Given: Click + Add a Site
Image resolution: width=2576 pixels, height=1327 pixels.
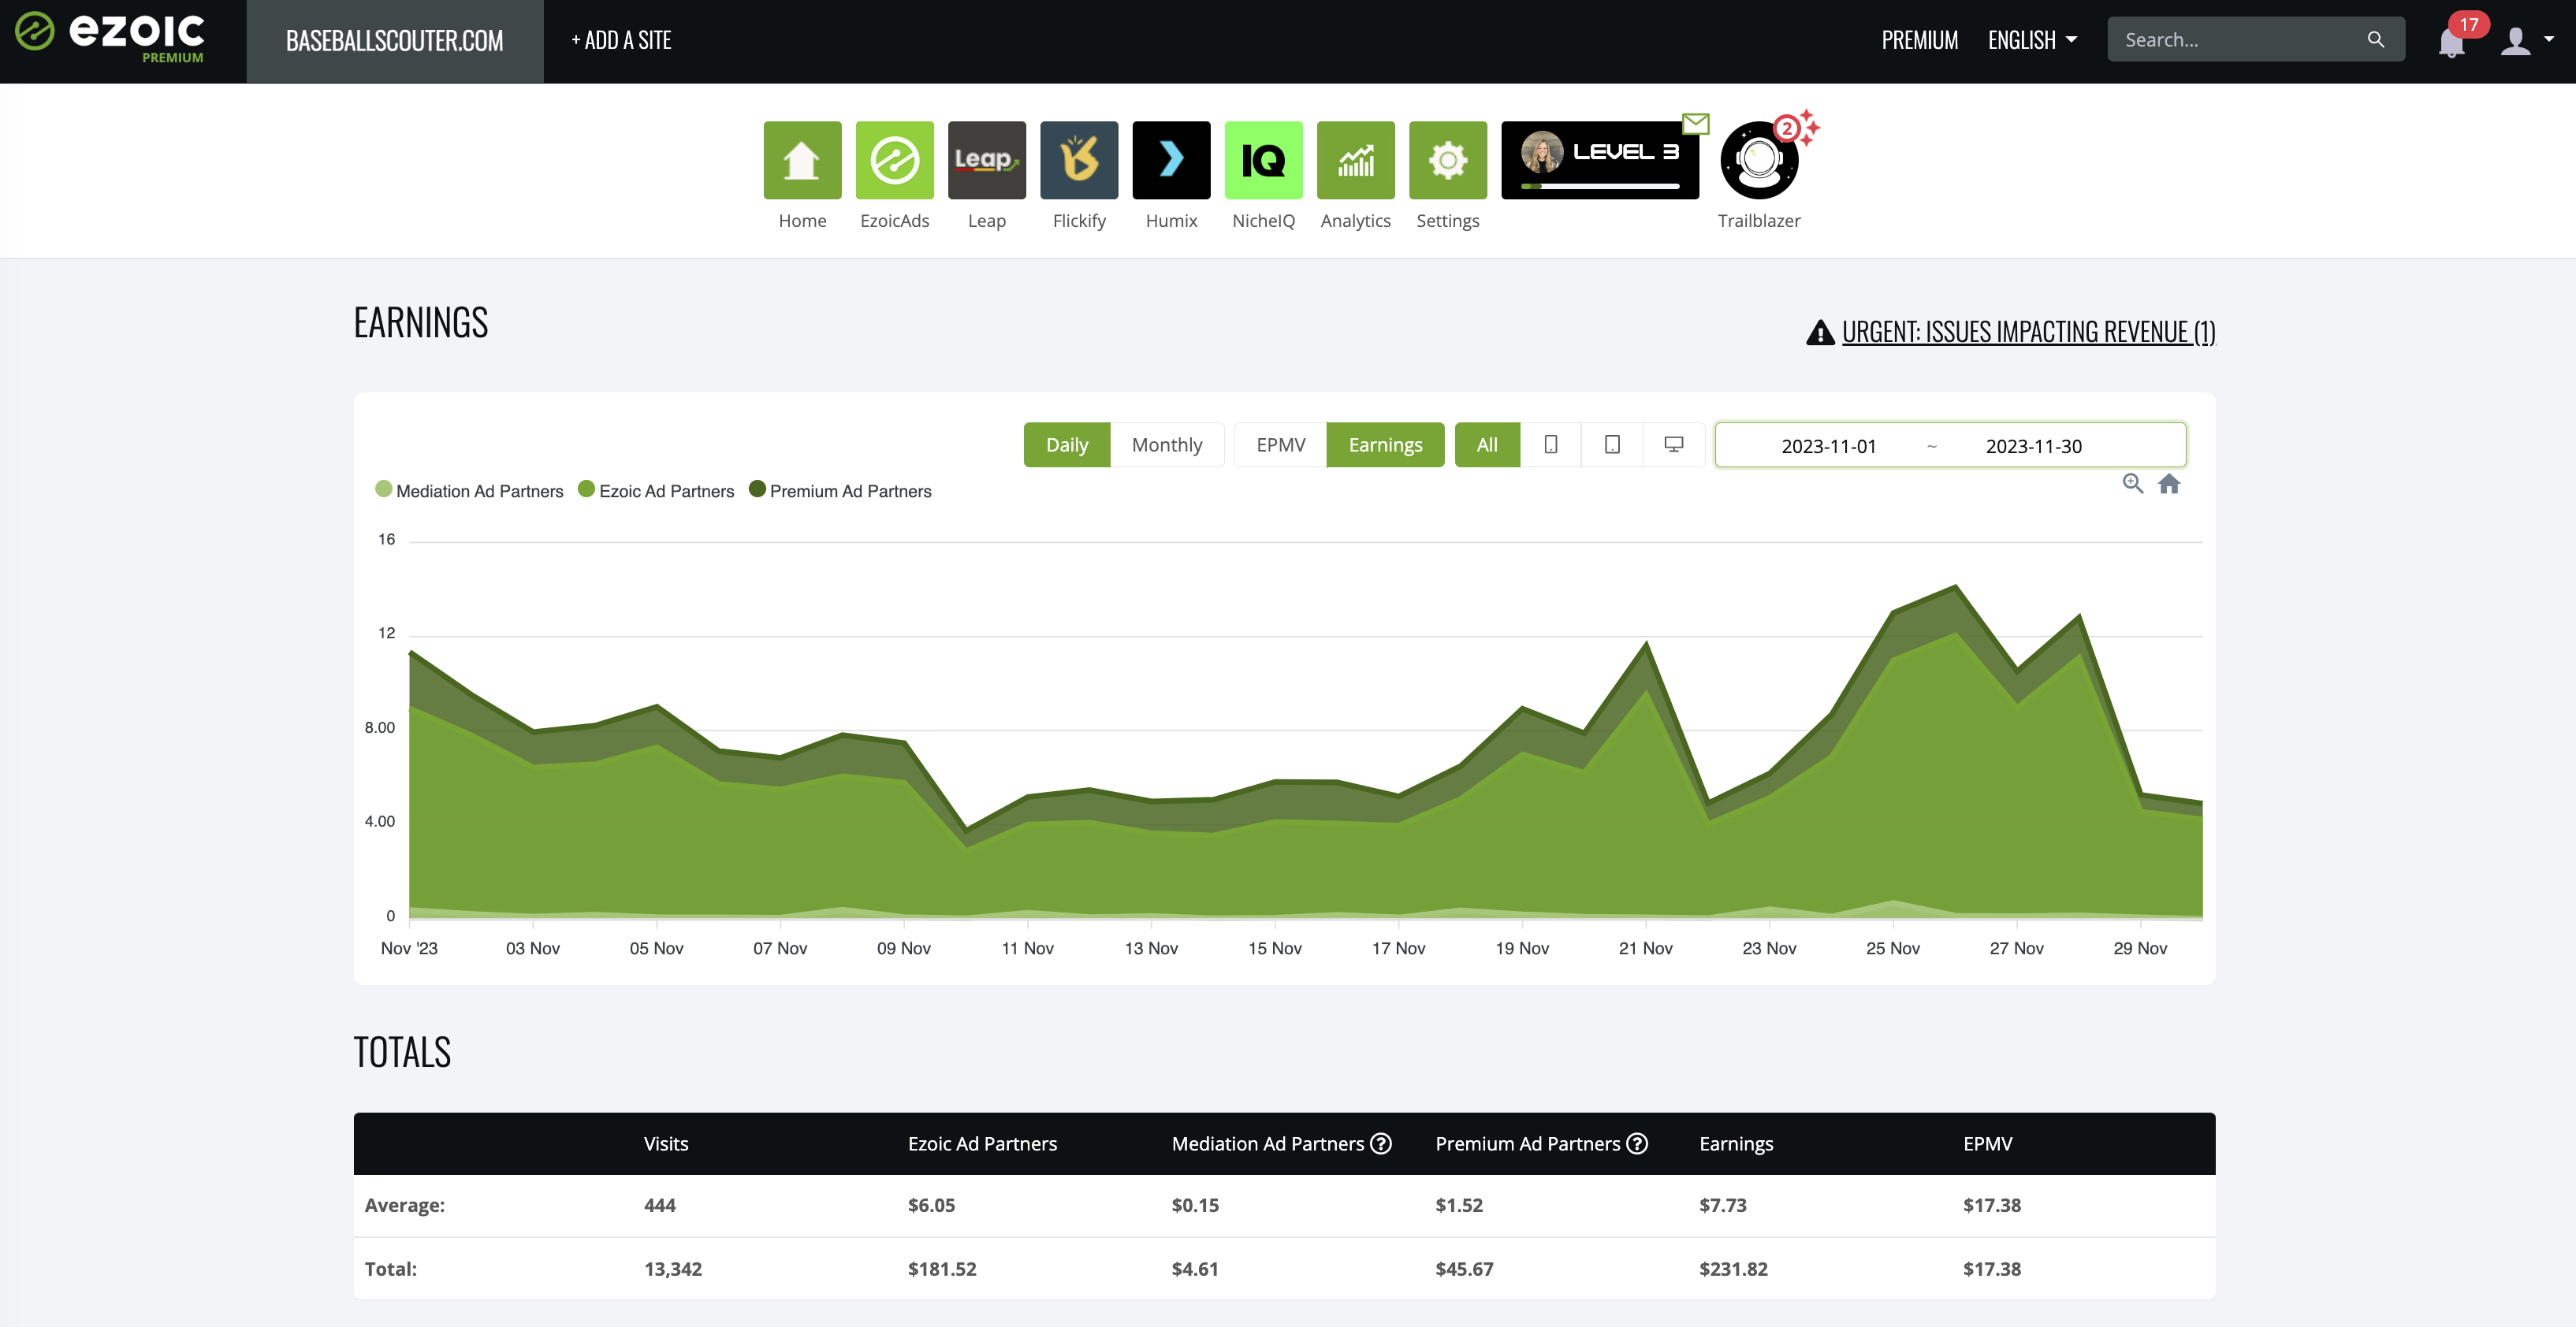Looking at the screenshot, I should point(621,41).
